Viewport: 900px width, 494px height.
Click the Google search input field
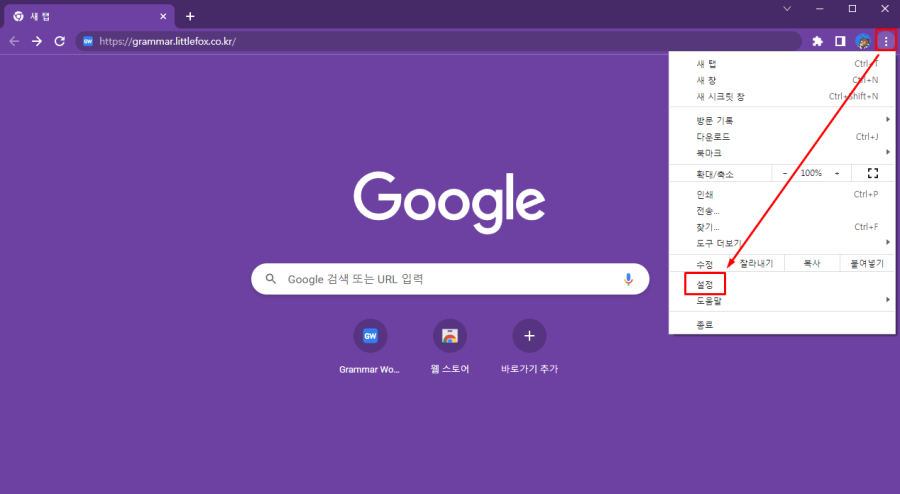coord(450,279)
